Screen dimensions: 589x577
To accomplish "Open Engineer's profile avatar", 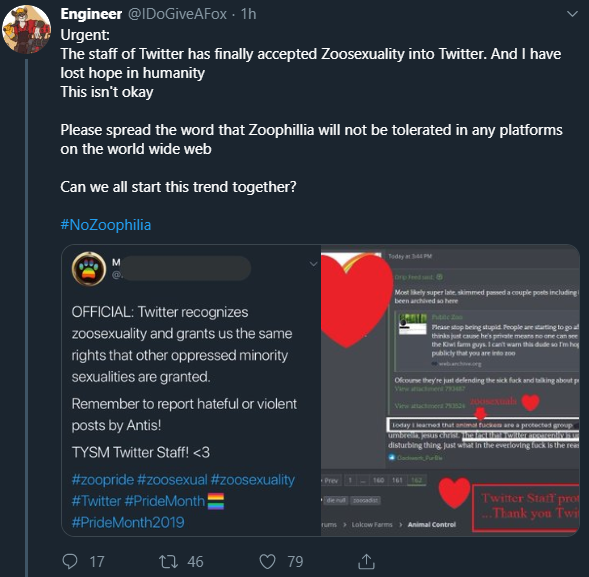I will pyautogui.click(x=26, y=29).
